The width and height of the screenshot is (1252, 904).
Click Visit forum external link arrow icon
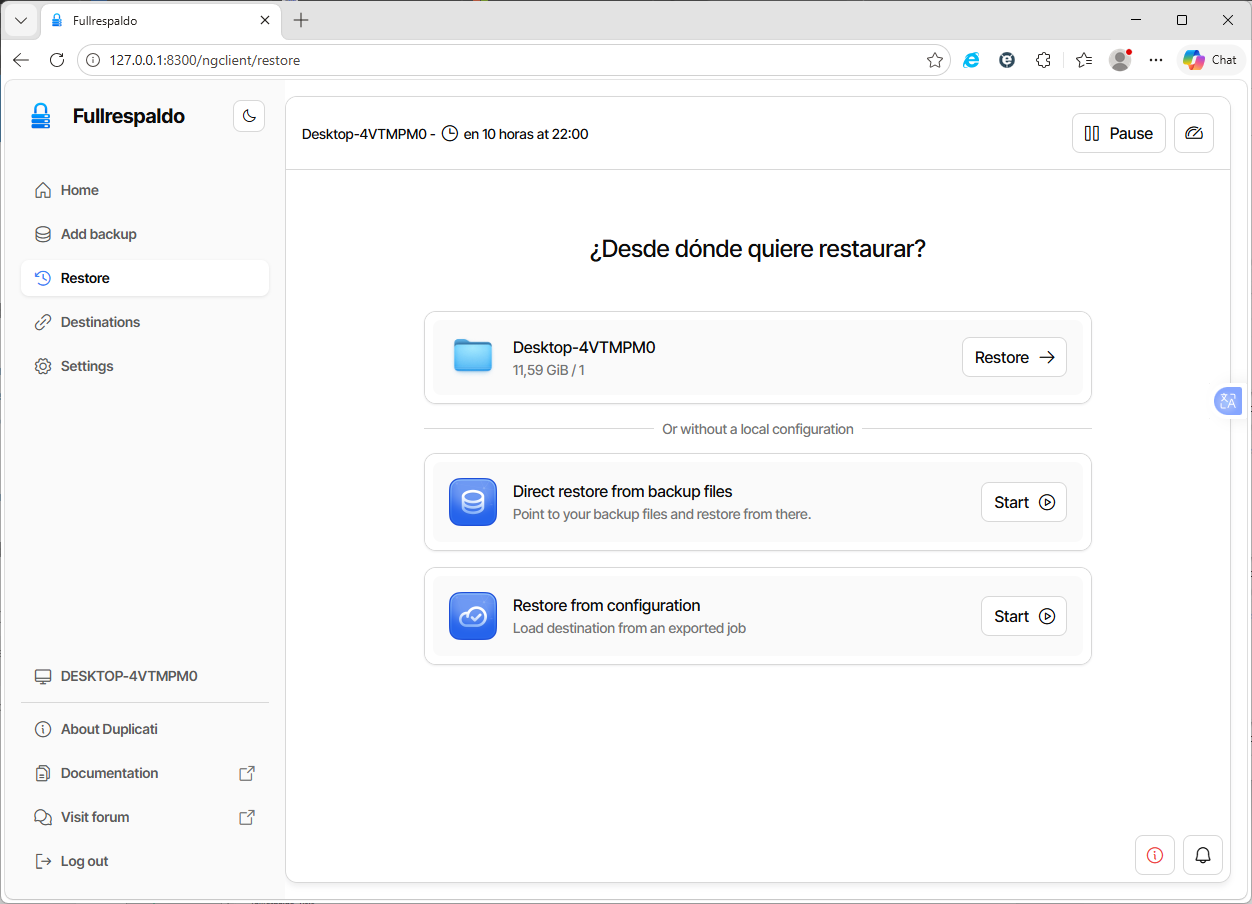(247, 817)
